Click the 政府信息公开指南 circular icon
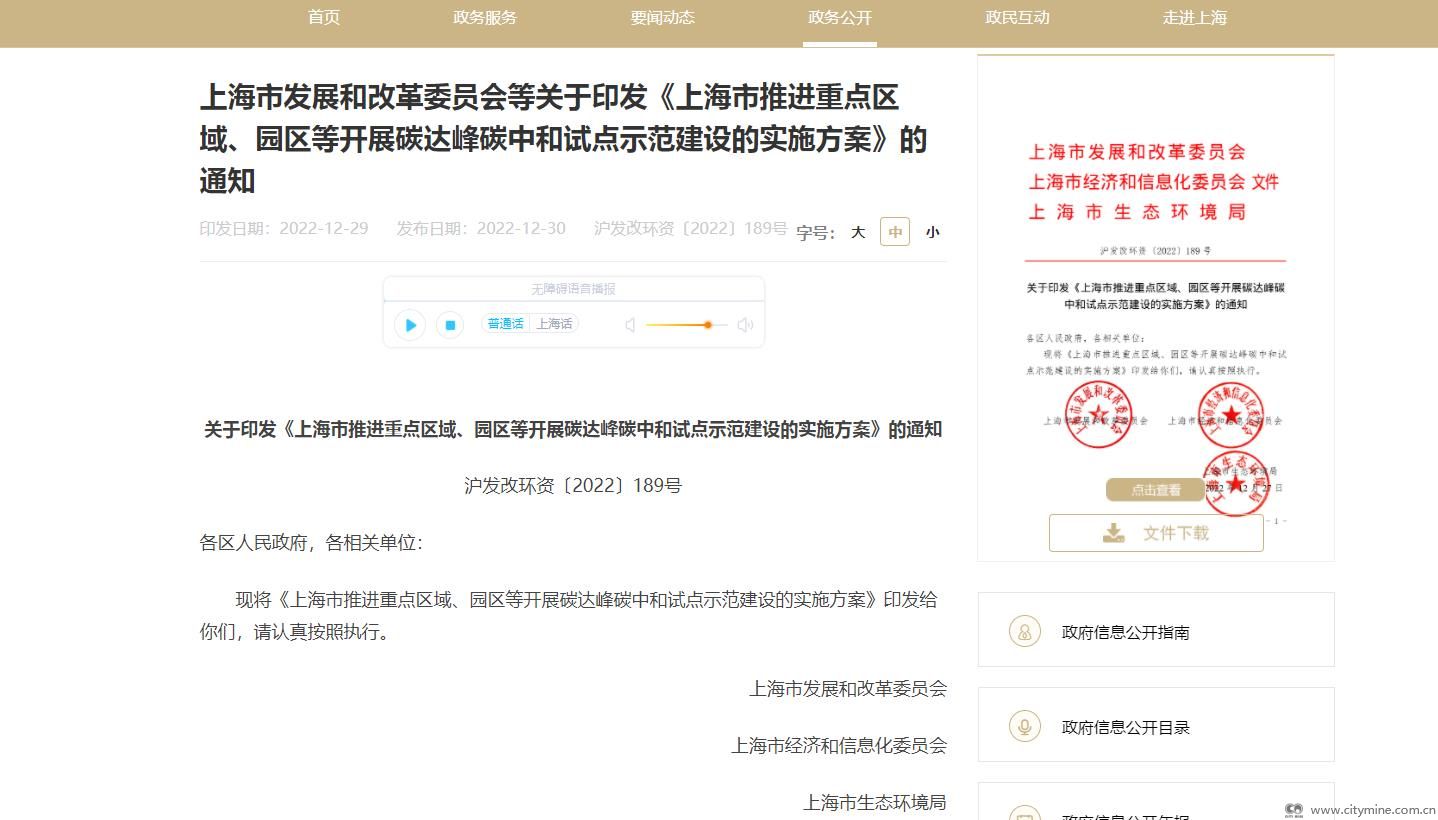Viewport: 1438px width, 820px height. click(x=1024, y=631)
